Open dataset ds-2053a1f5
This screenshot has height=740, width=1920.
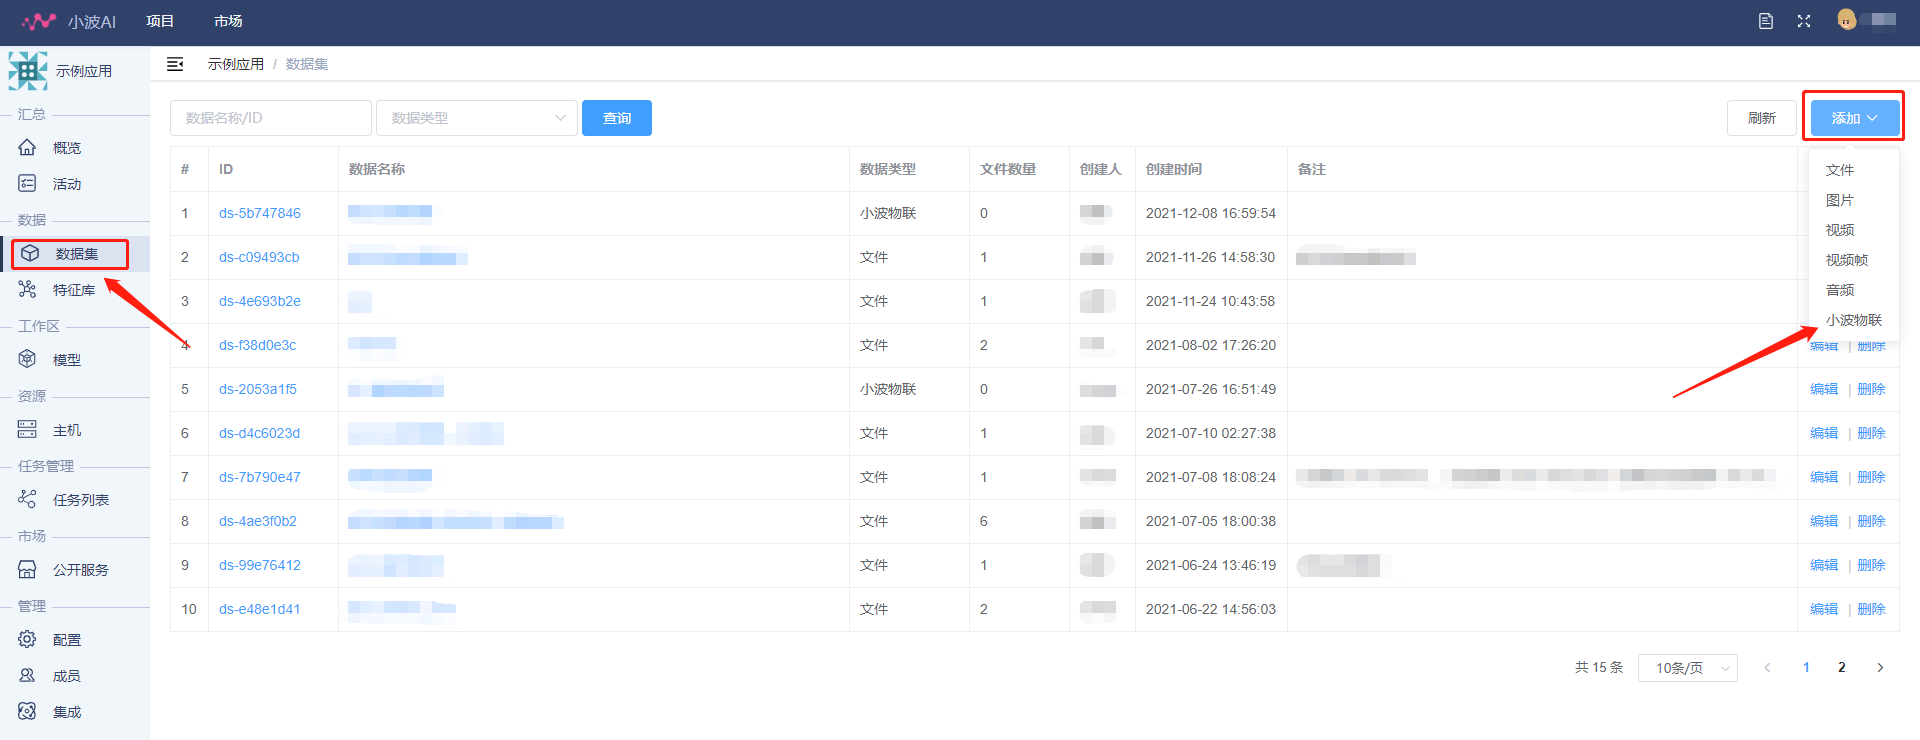(x=258, y=389)
